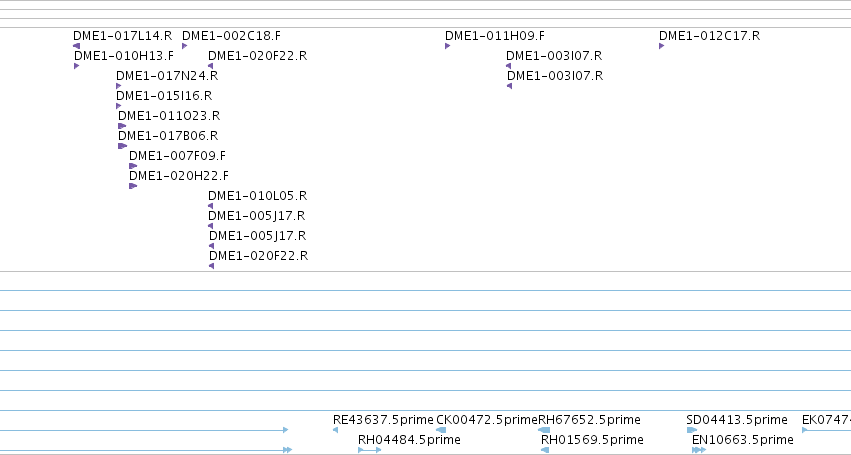
Task: Click the blue glyph under SD04413.5prime
Action: coord(692,431)
